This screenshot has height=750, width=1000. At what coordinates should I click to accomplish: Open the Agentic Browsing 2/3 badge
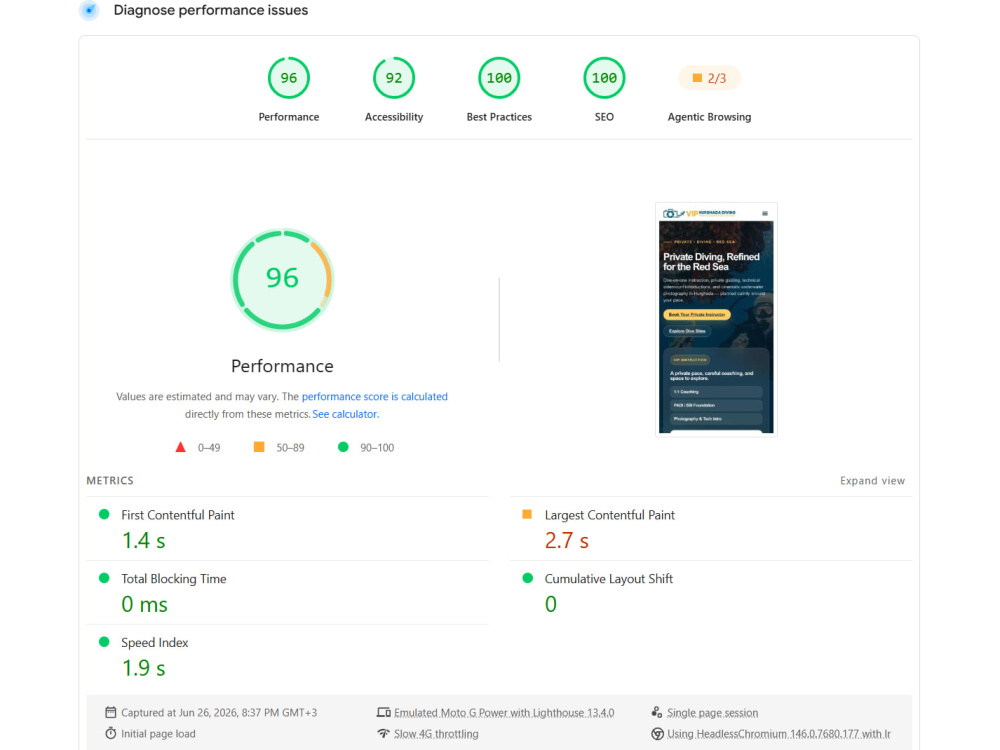click(x=709, y=78)
